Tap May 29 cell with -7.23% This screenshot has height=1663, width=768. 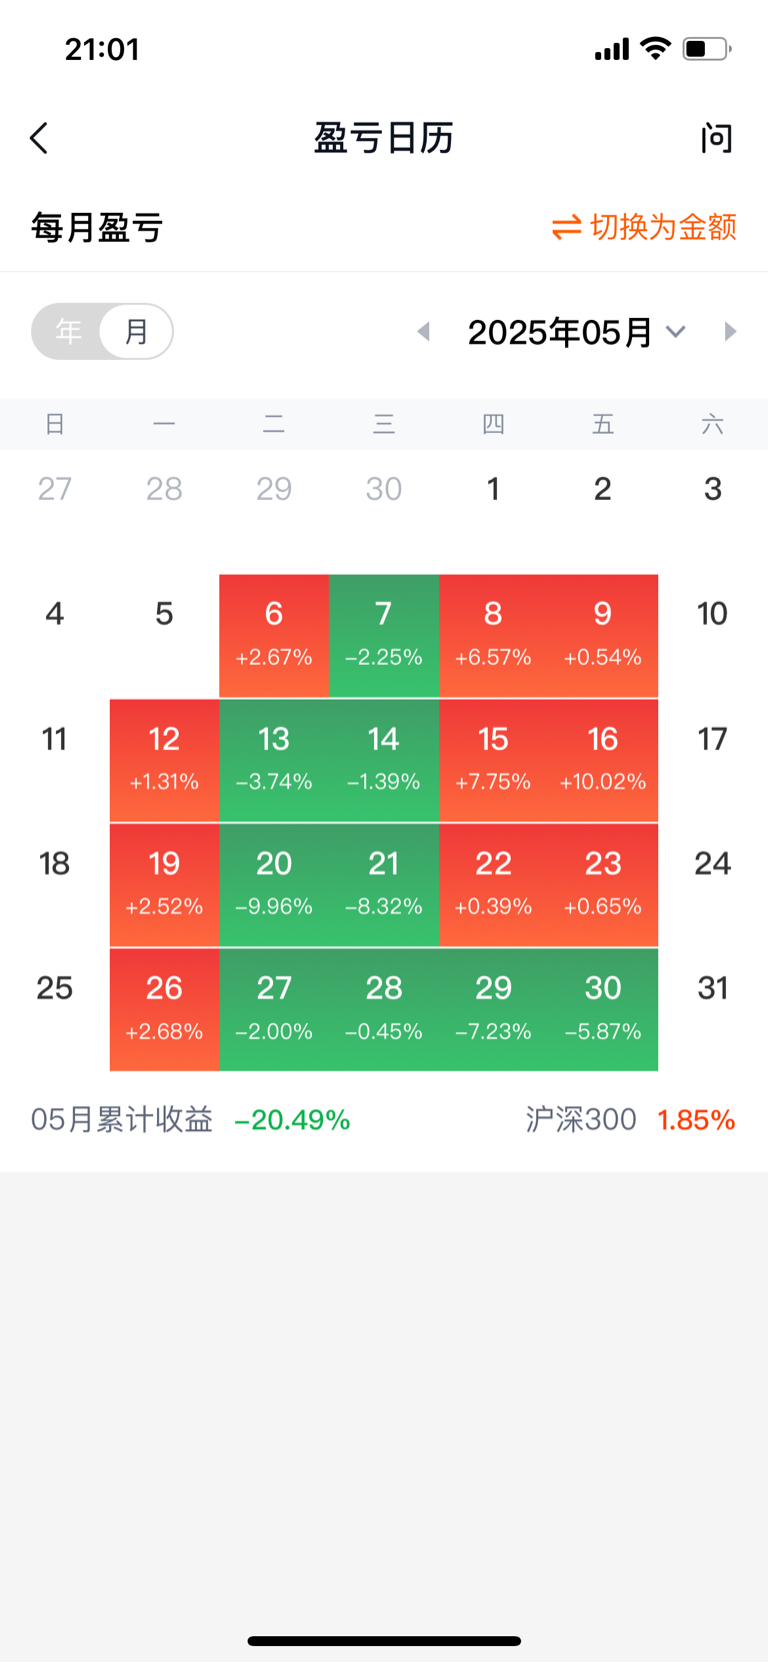[x=493, y=1009]
